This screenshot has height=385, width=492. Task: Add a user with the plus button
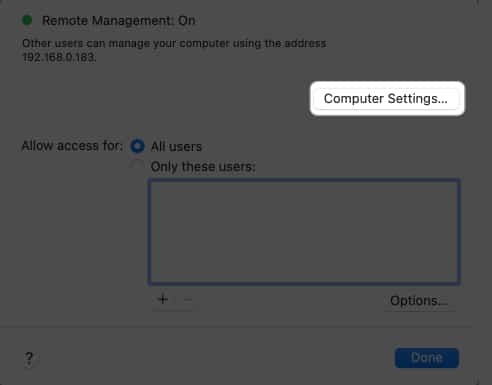163,299
